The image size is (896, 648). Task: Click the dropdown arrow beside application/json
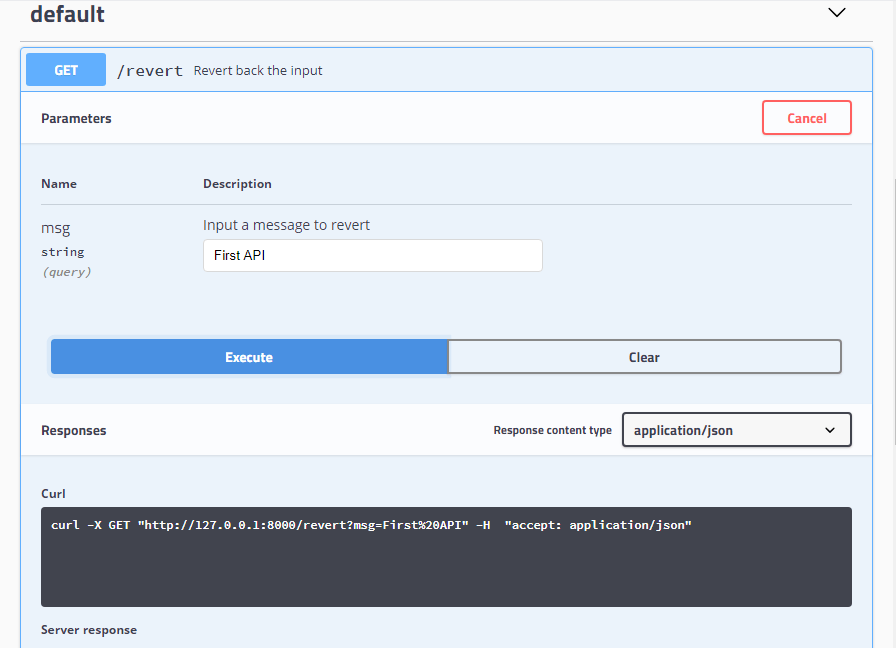tap(830, 430)
